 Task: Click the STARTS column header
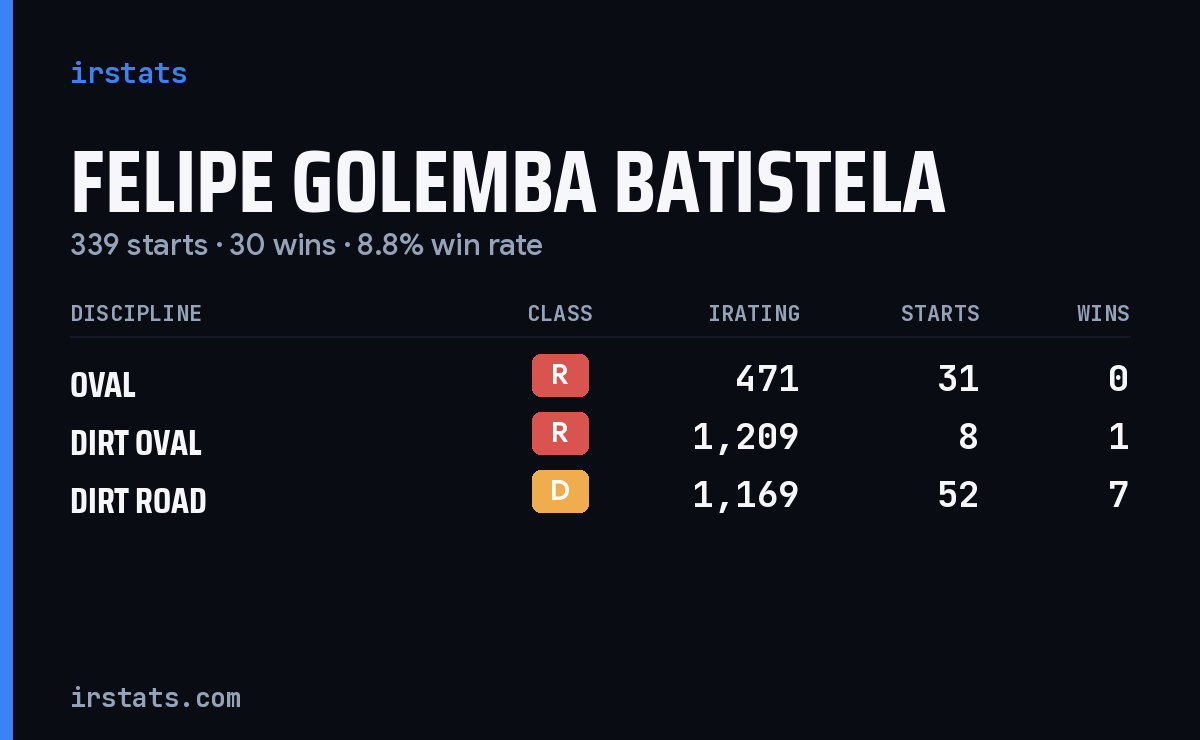[940, 314]
